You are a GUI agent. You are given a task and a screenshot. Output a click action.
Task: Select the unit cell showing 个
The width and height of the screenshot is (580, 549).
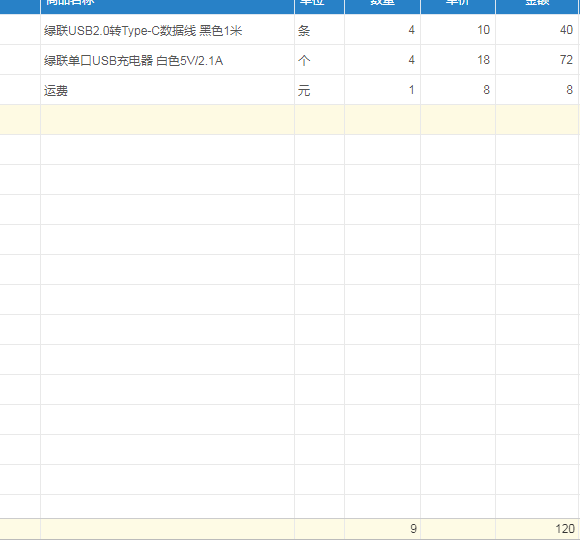click(x=320, y=60)
